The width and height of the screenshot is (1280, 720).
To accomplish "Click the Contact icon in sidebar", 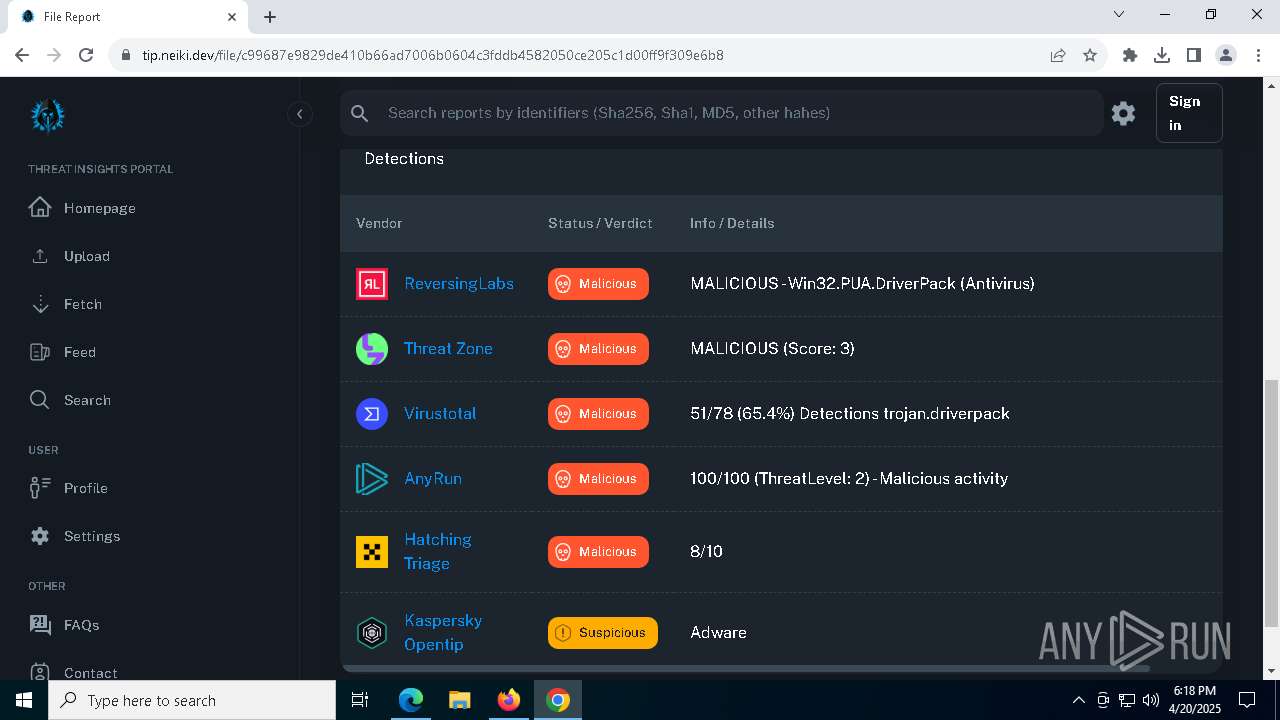I will tap(40, 672).
